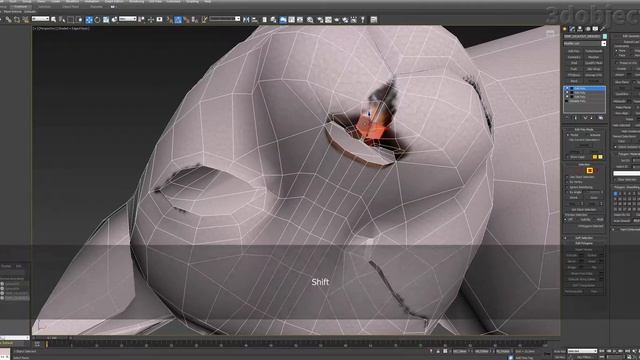Click Pin Stack below modifier stack
Viewport: 640px width, 360px height.
[x=567, y=118]
